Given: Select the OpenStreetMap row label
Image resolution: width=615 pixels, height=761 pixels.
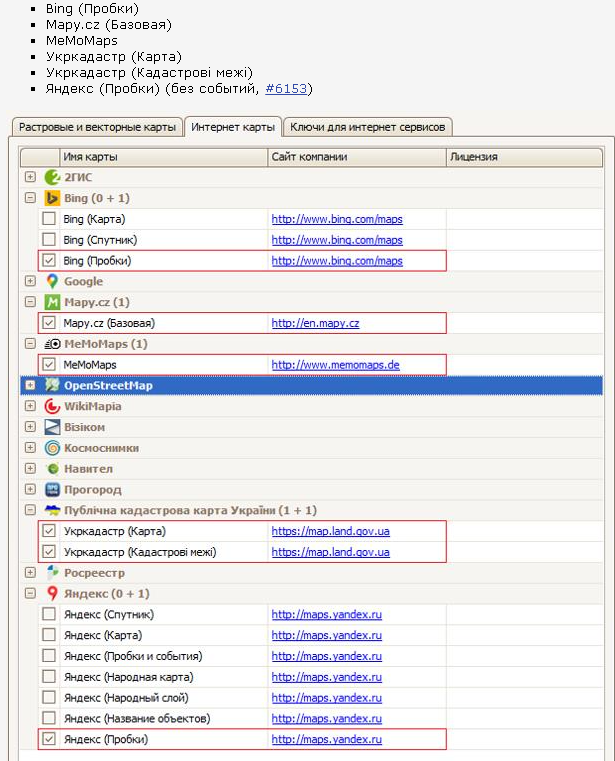Looking at the screenshot, I should pyautogui.click(x=108, y=386).
